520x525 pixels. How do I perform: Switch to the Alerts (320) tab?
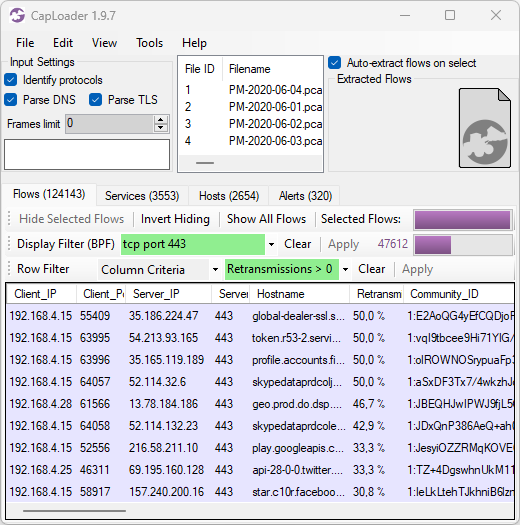(305, 196)
